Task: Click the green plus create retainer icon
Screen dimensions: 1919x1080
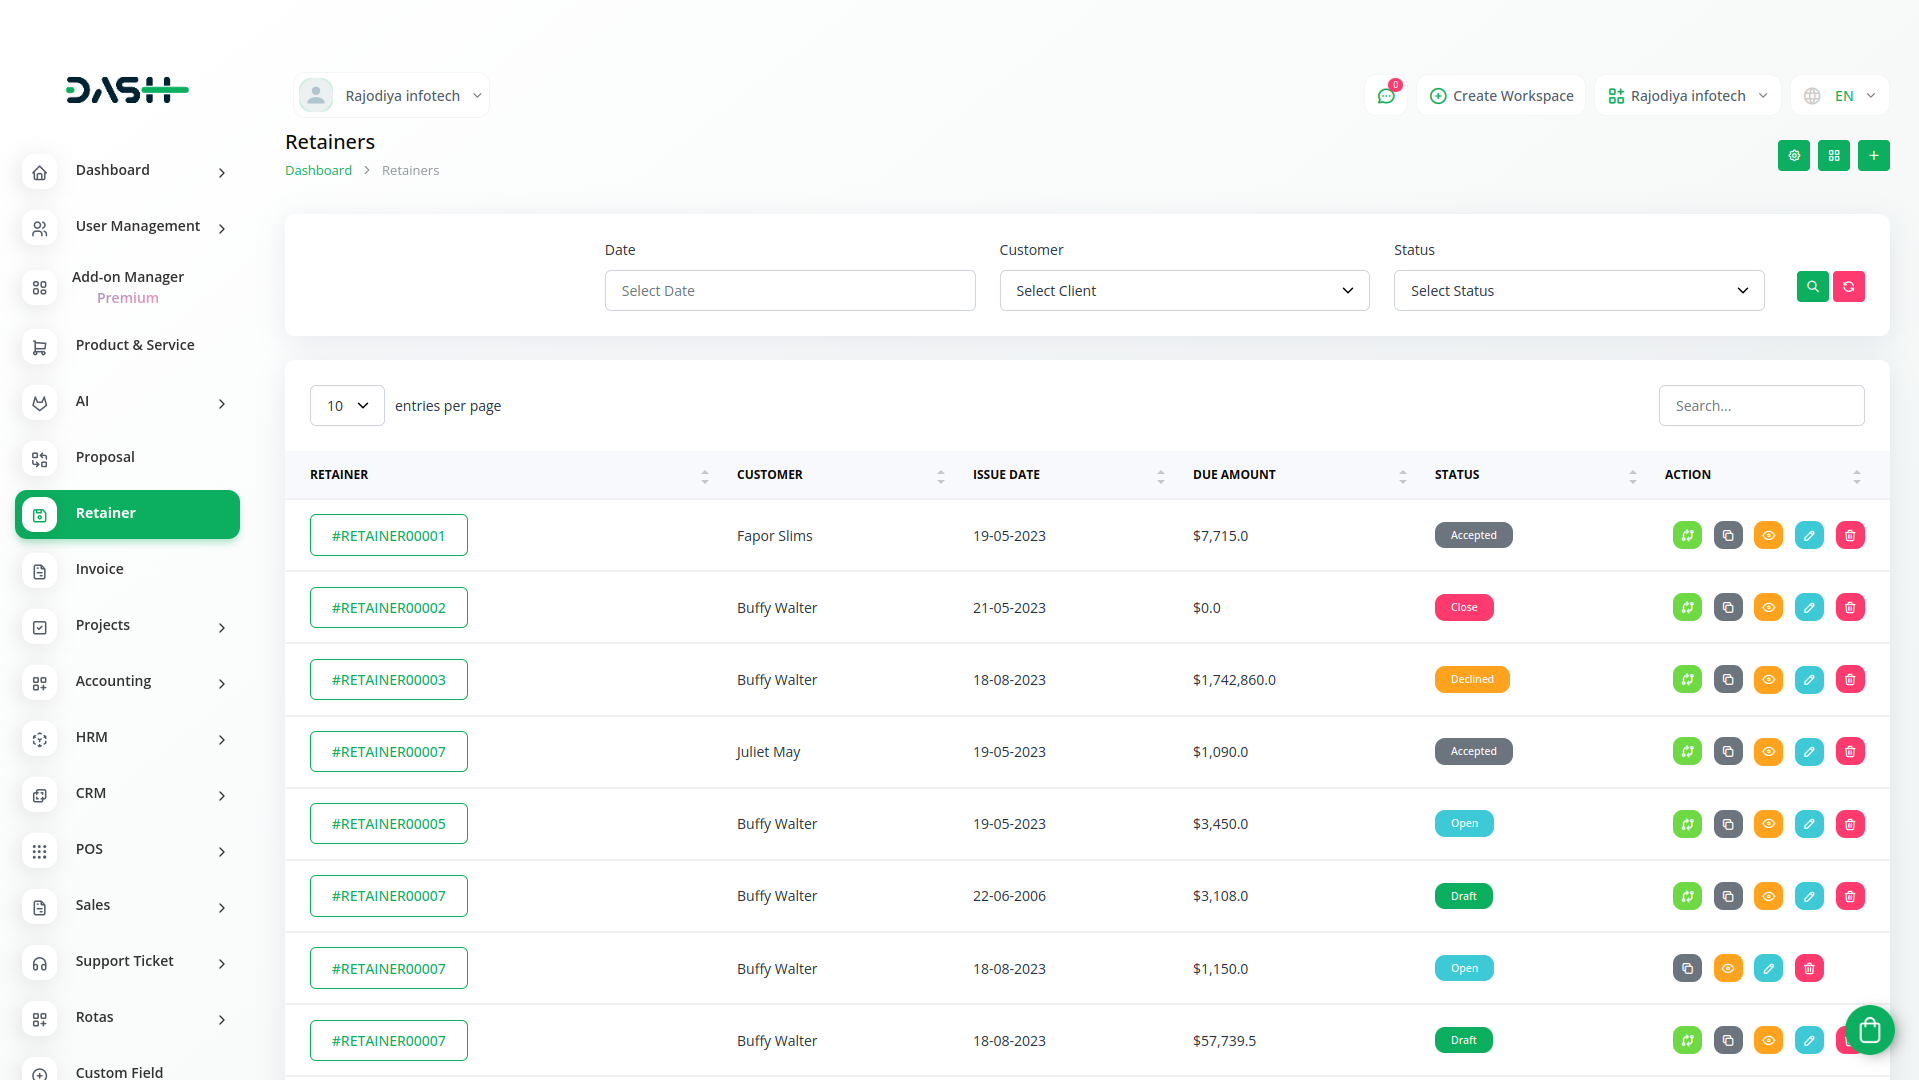Action: pos(1873,156)
